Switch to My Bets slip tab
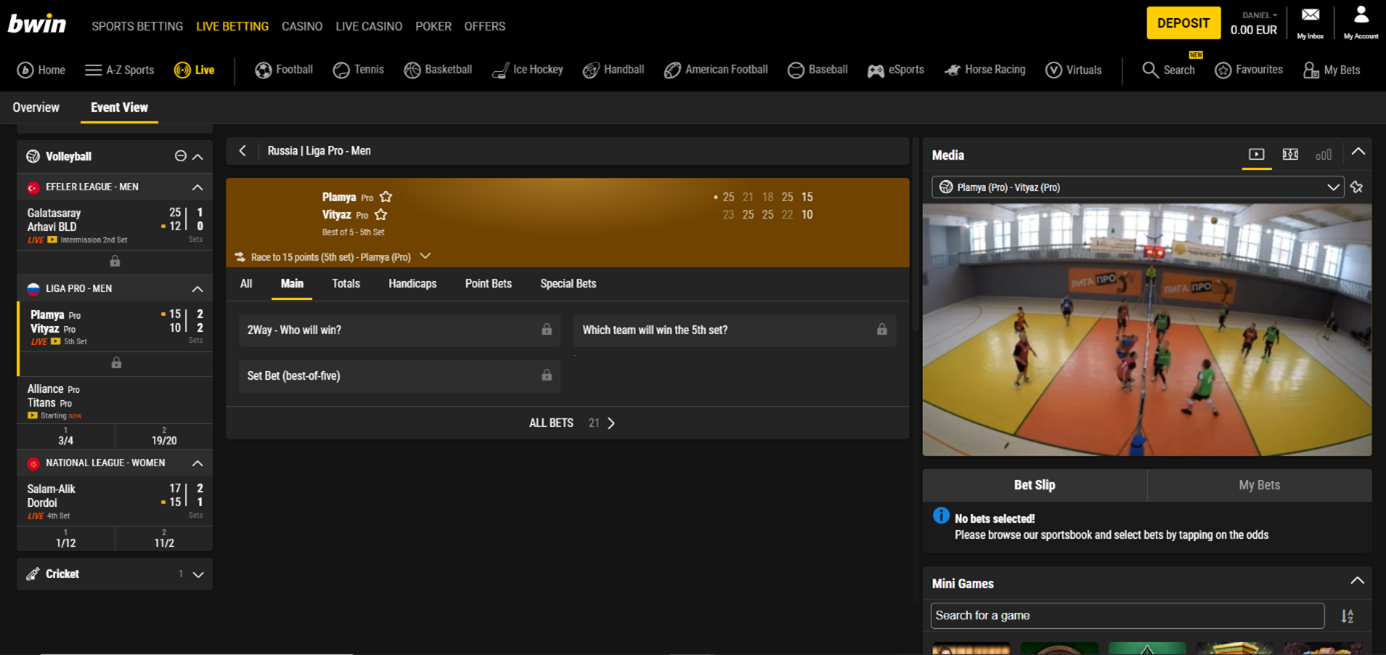Screen dimensions: 1386x655 tap(1259, 485)
